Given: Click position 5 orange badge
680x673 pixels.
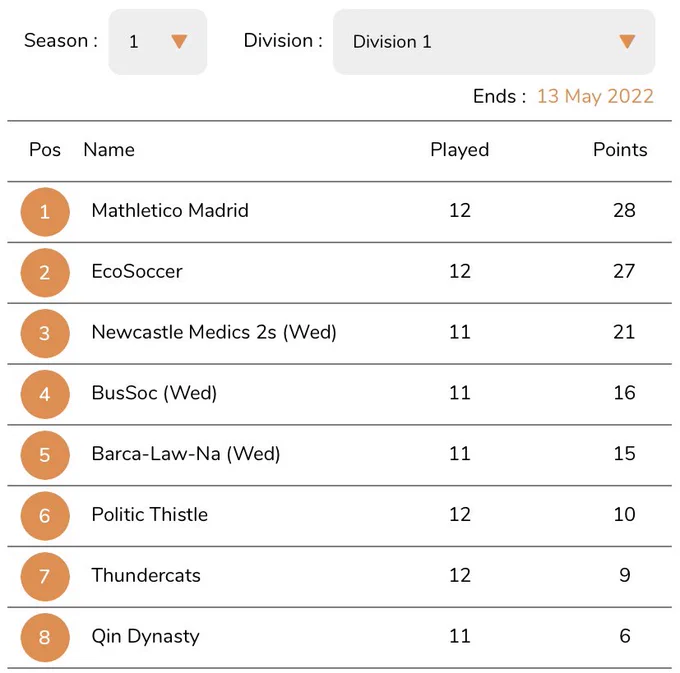Looking at the screenshot, I should [x=45, y=455].
